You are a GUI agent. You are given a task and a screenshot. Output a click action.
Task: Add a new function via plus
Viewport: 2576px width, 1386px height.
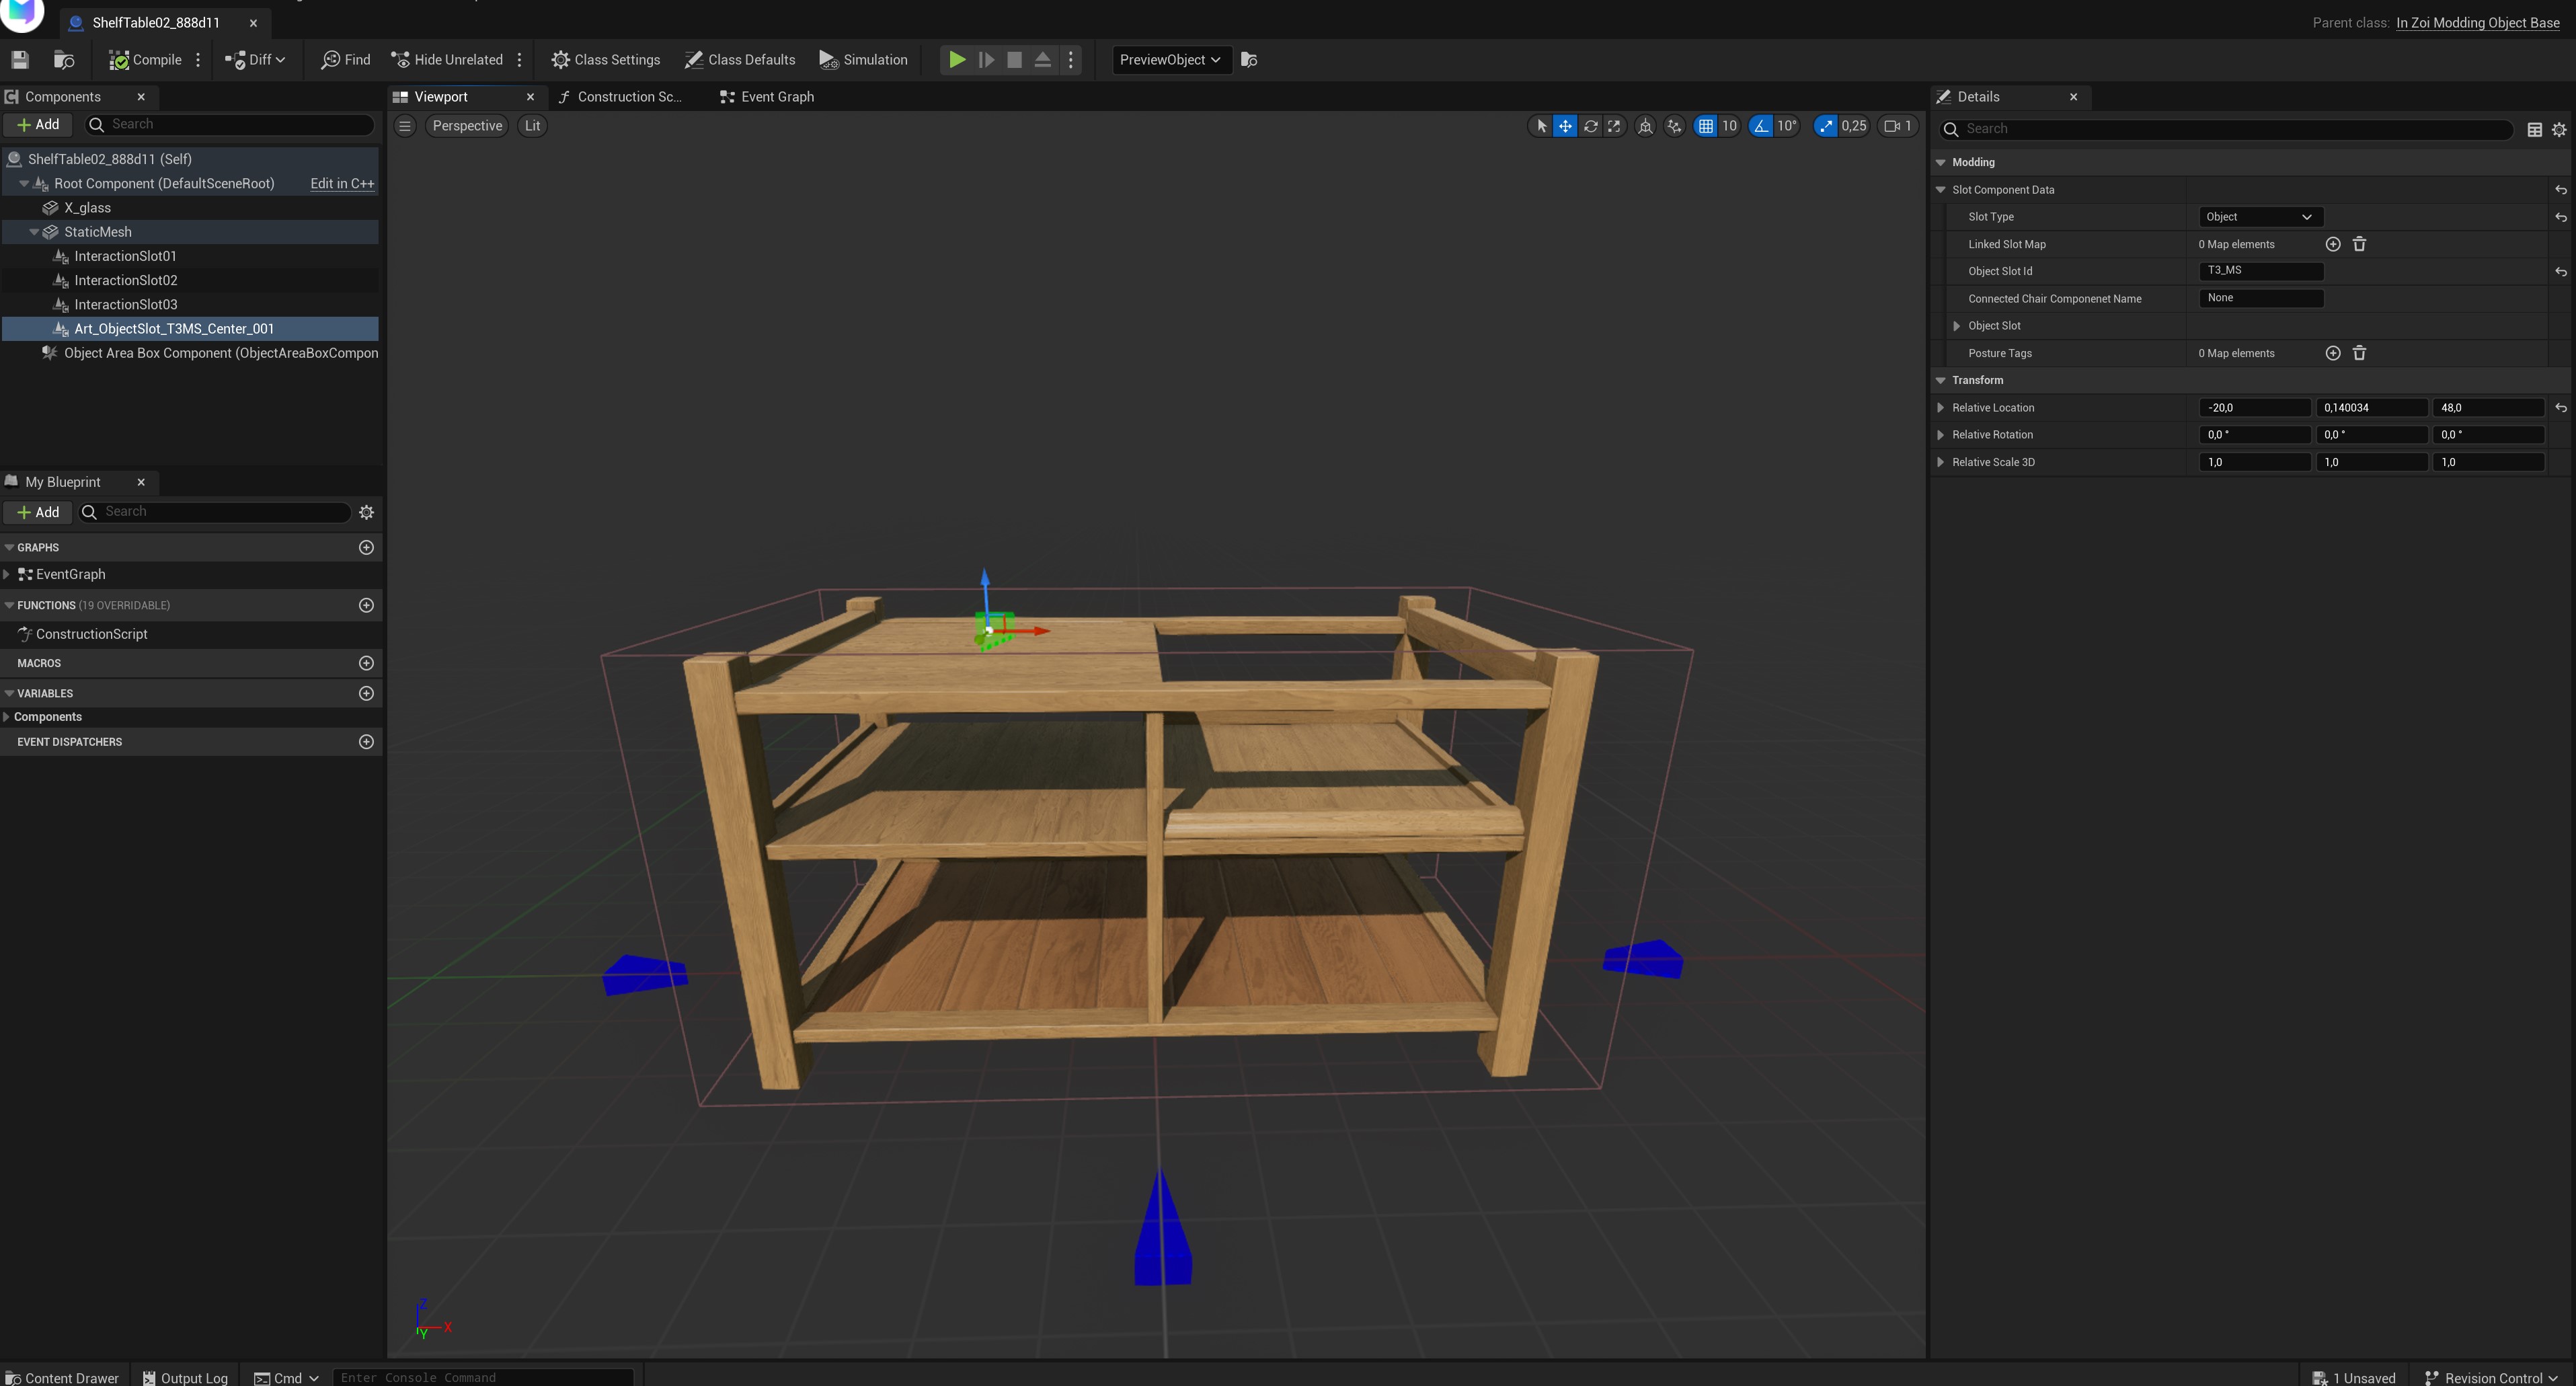(x=366, y=606)
